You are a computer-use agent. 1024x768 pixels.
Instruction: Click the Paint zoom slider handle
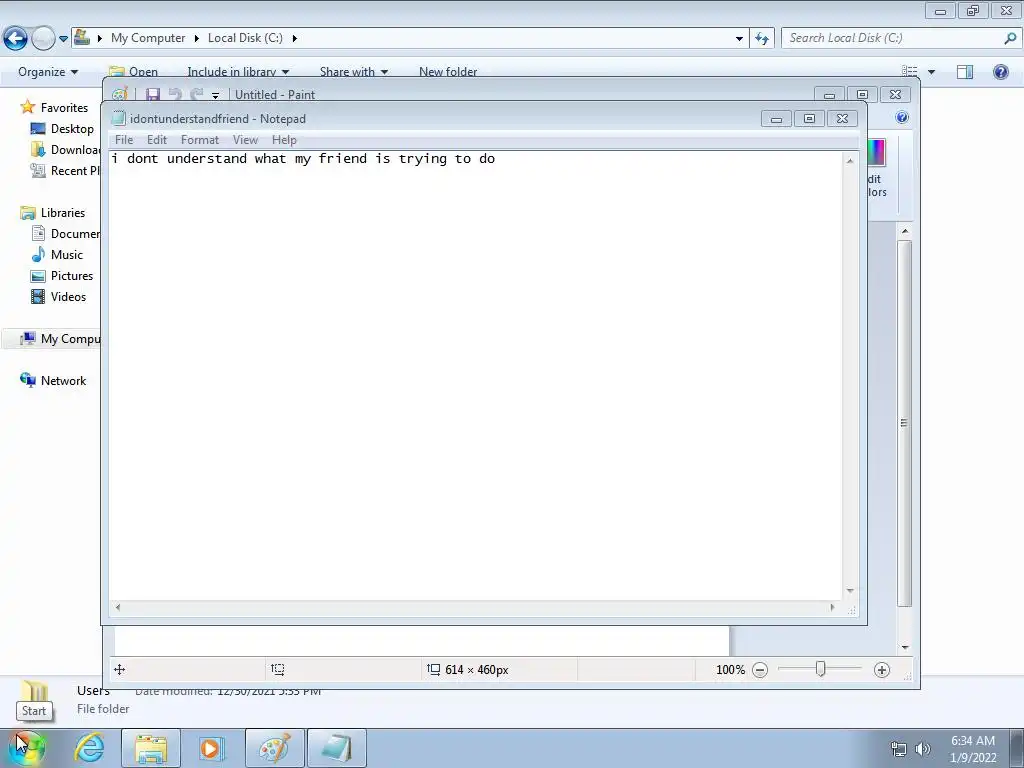[821, 669]
